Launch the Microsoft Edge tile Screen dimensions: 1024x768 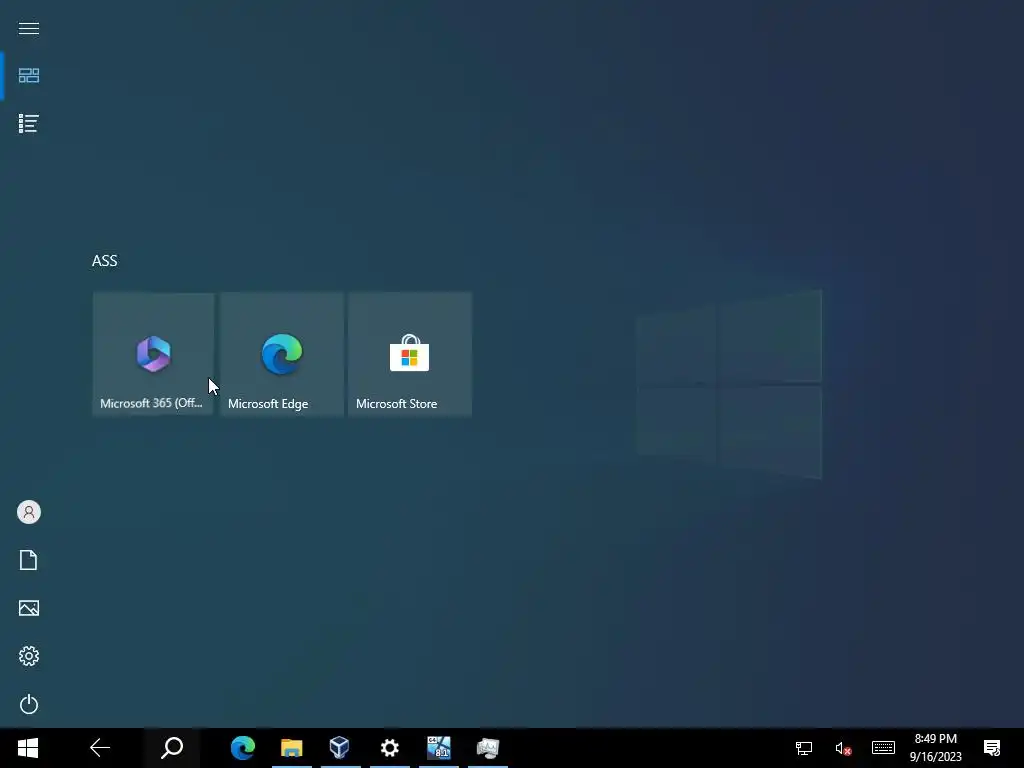281,354
